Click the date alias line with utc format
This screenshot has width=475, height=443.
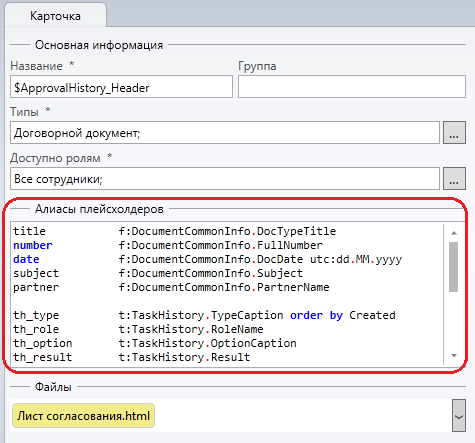(207, 259)
